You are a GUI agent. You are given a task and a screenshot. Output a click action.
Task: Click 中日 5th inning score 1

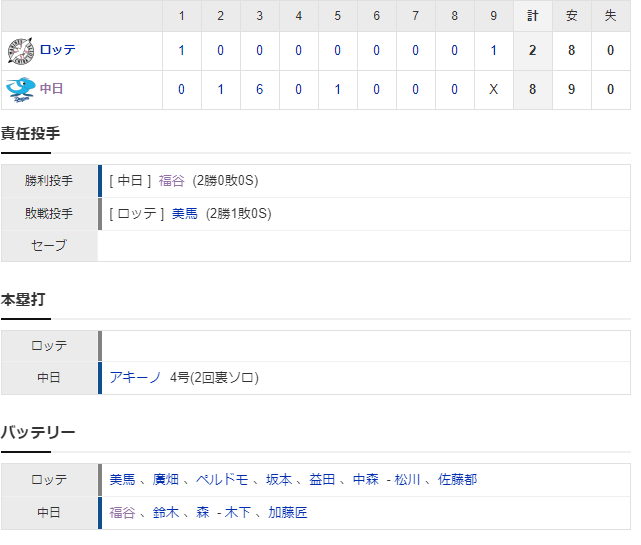tap(338, 90)
